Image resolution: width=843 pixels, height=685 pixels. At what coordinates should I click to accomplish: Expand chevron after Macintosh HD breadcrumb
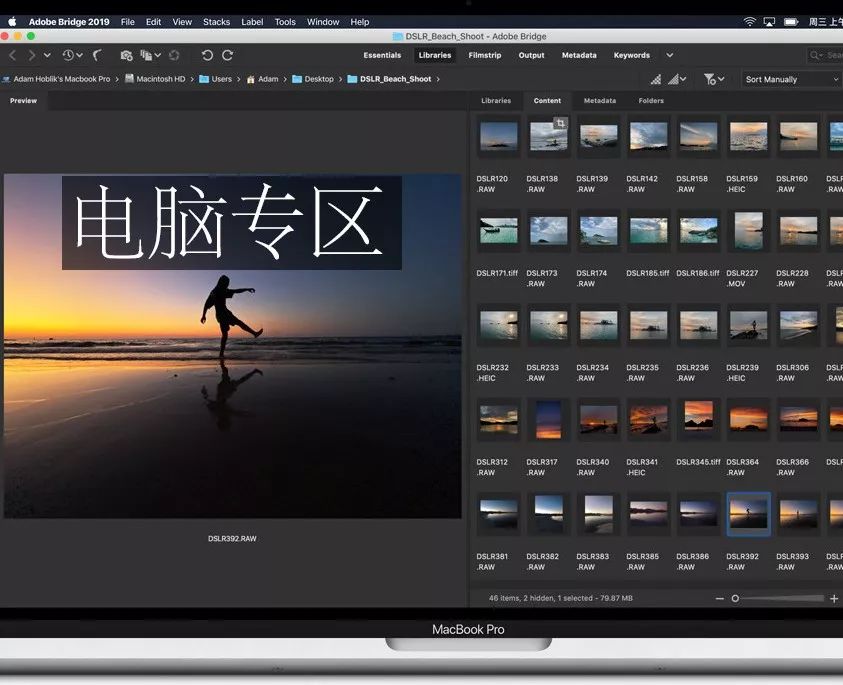pos(192,79)
